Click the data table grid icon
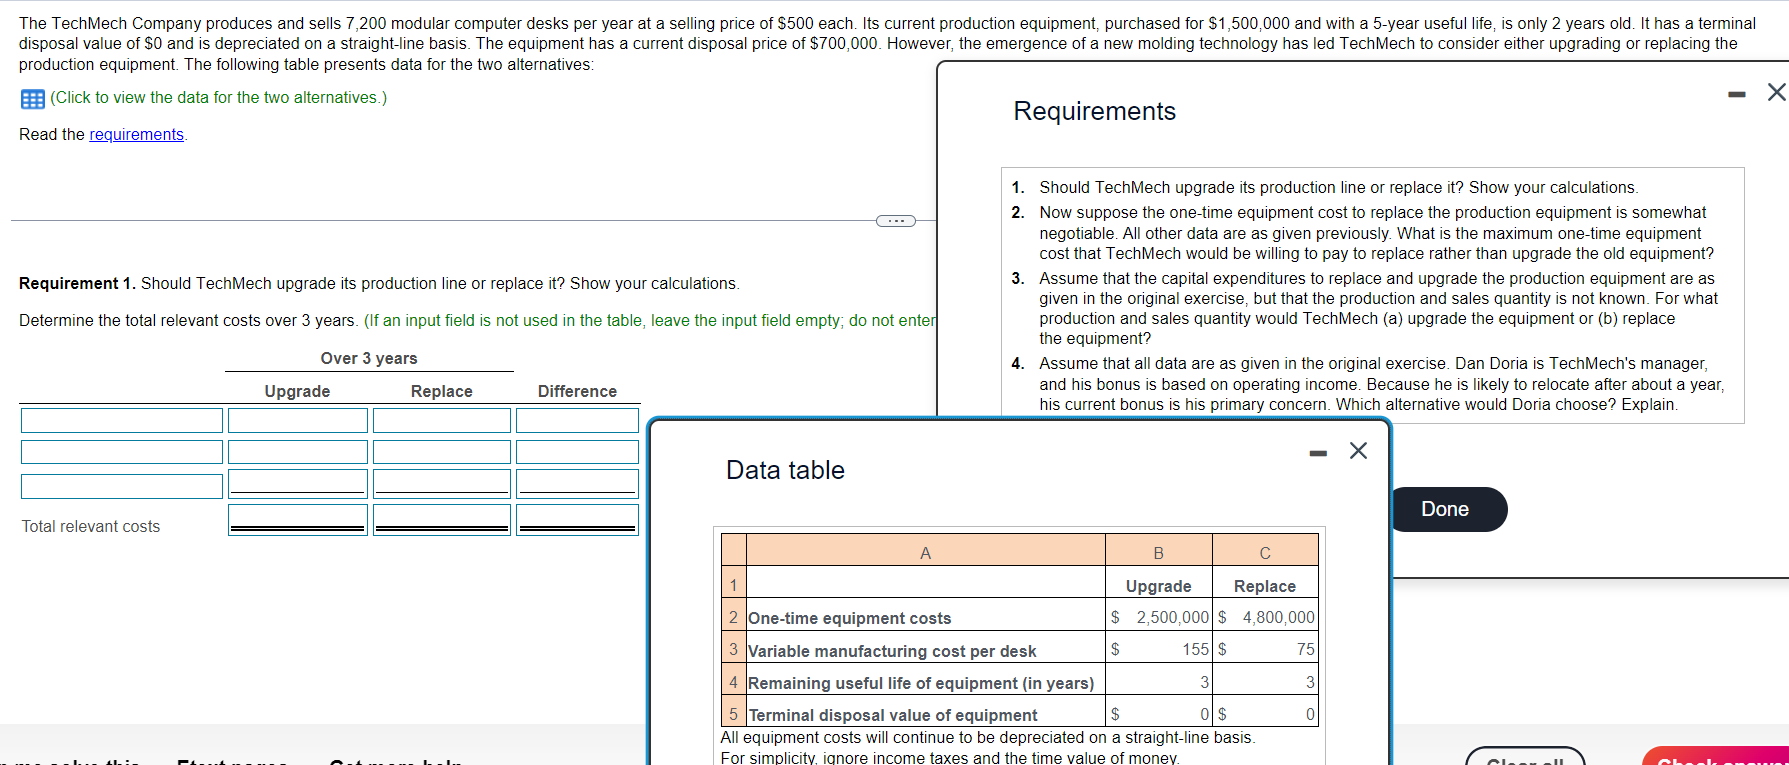This screenshot has height=765, width=1789. point(32,99)
